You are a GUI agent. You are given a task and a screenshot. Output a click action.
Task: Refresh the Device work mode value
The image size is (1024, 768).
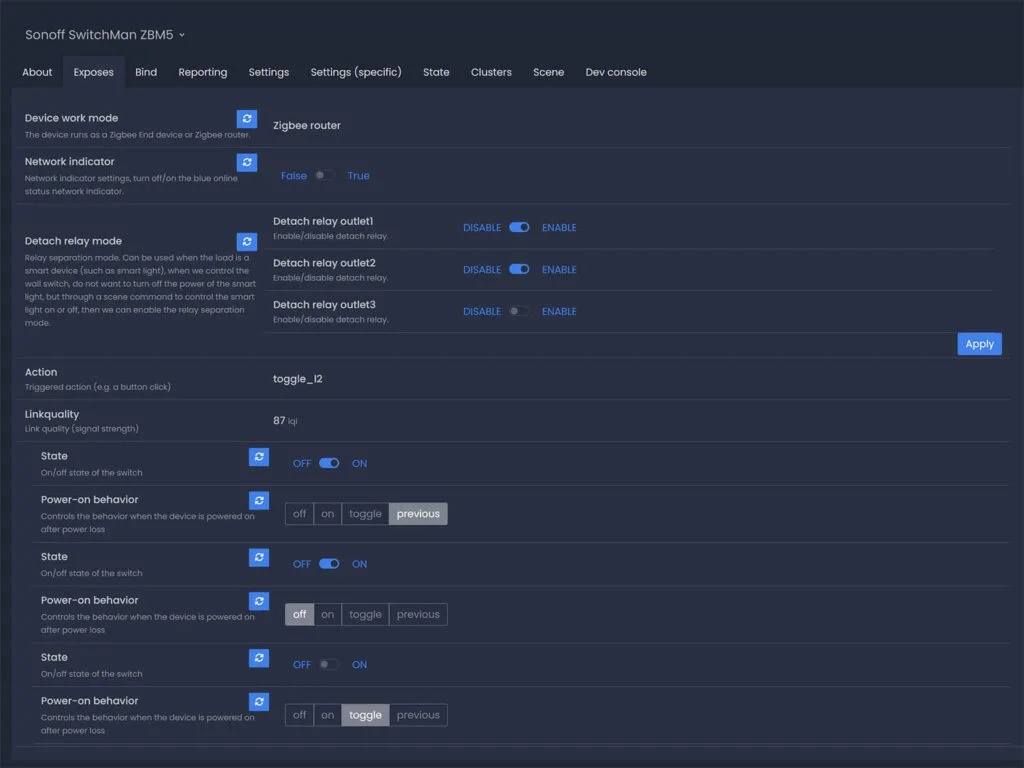pyautogui.click(x=247, y=119)
